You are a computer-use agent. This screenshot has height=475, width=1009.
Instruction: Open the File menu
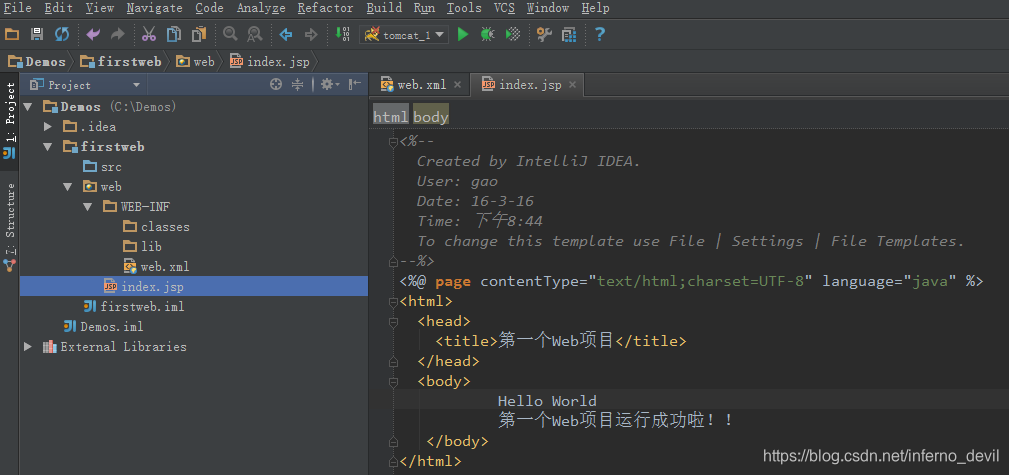[x=17, y=8]
